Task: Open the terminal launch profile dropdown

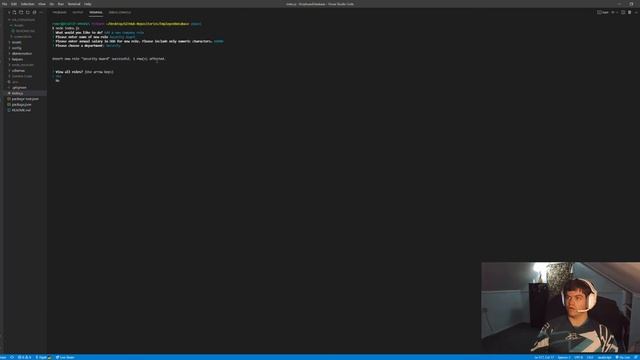Action: click(x=617, y=12)
